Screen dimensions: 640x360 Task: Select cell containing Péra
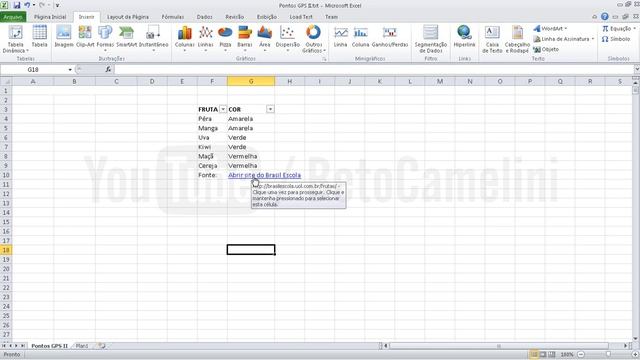[212, 118]
